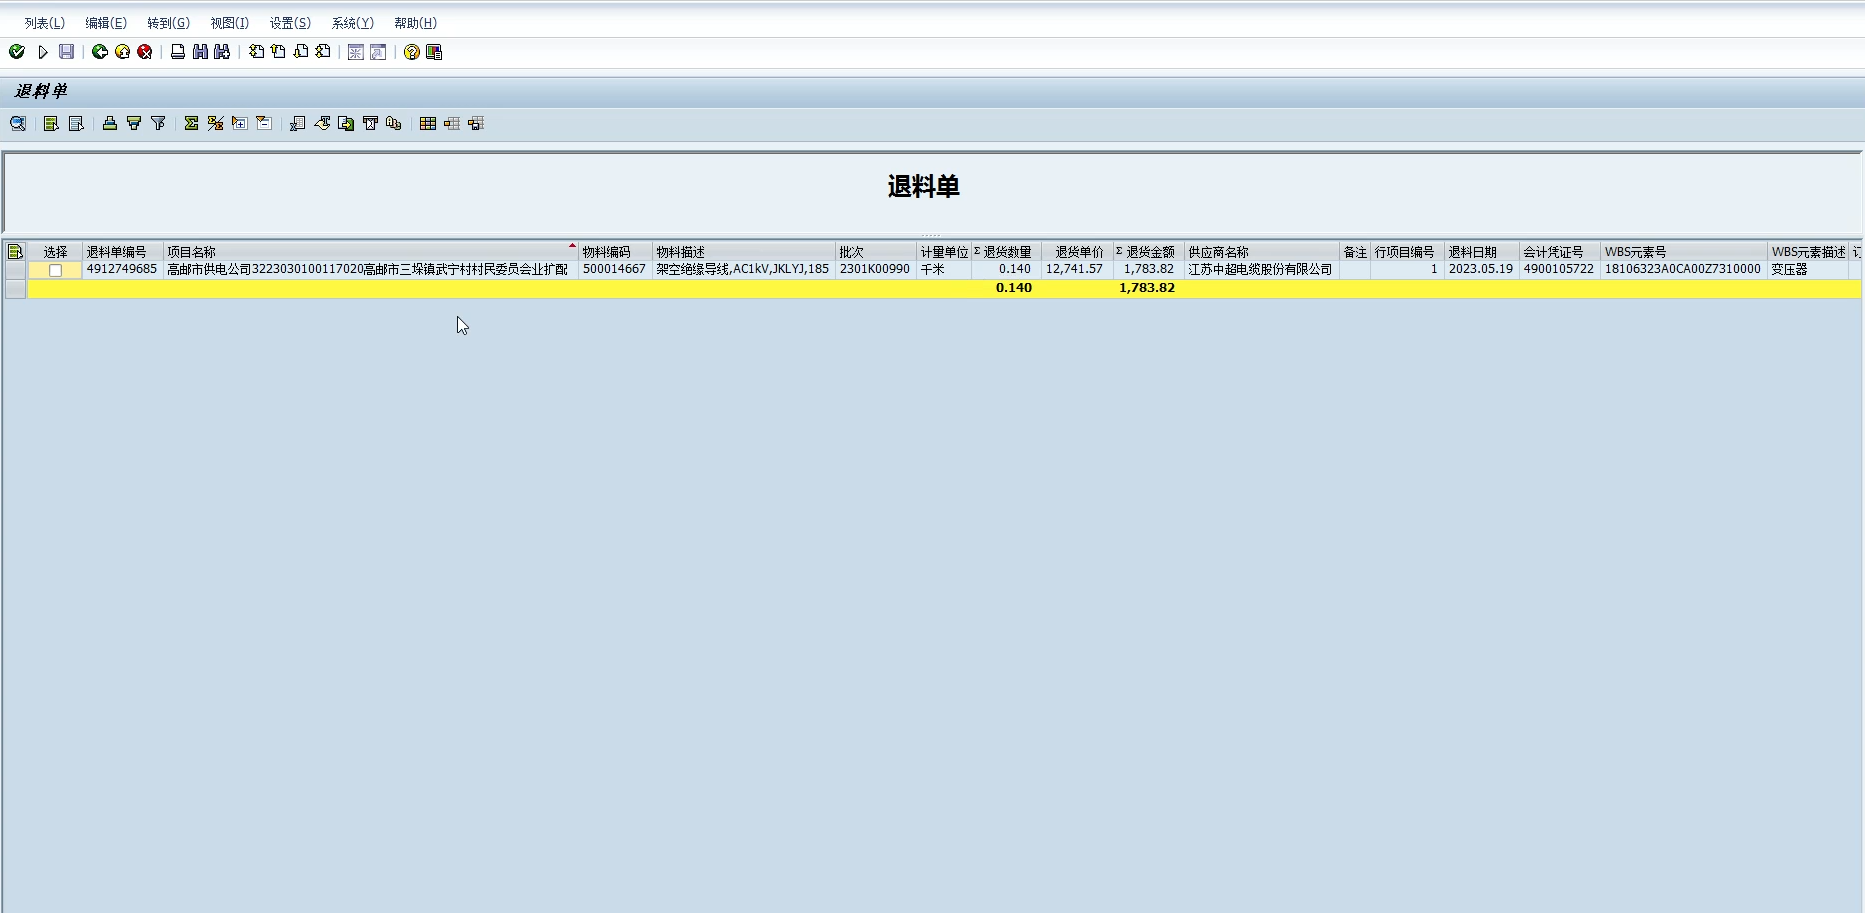1865x913 pixels.
Task: Click the red Cancel icon
Action: tap(145, 52)
